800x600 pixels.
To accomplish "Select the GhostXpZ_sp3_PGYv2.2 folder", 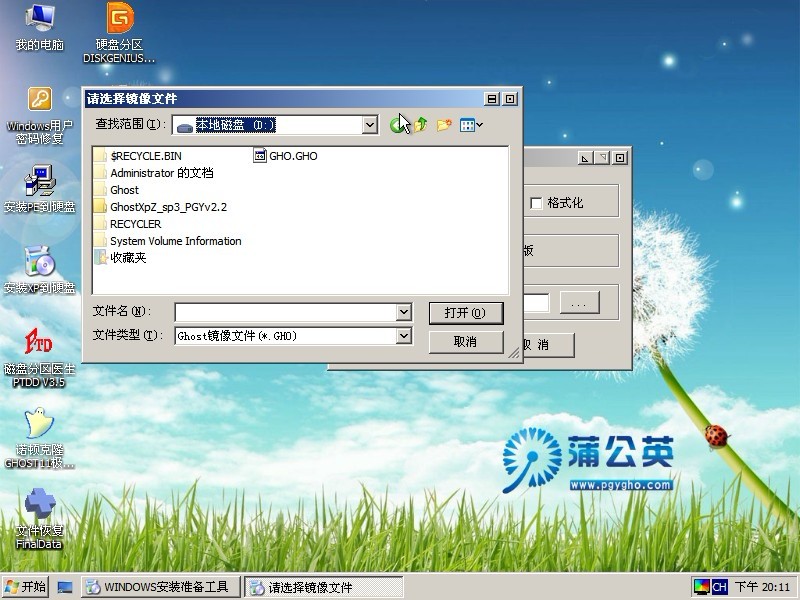I will (x=161, y=207).
